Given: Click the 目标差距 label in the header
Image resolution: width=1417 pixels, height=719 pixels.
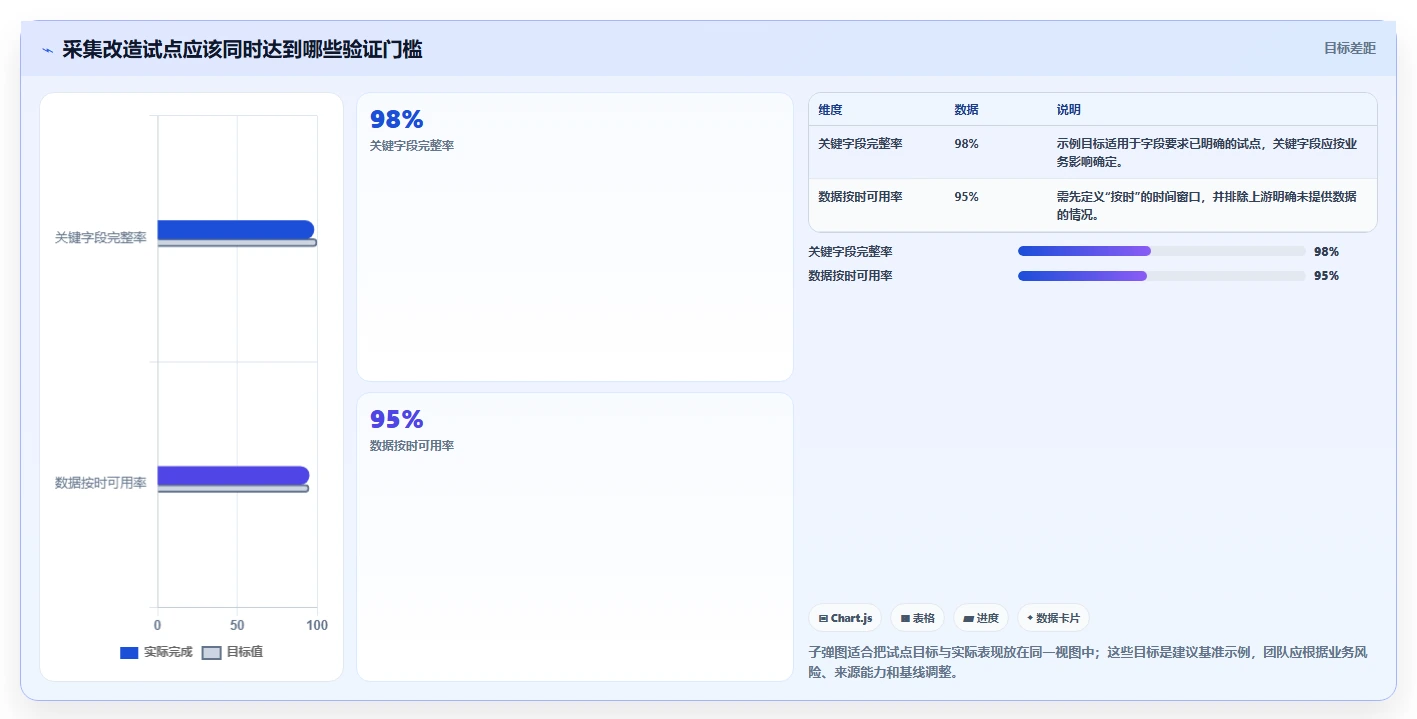Looking at the screenshot, I should click(1350, 48).
